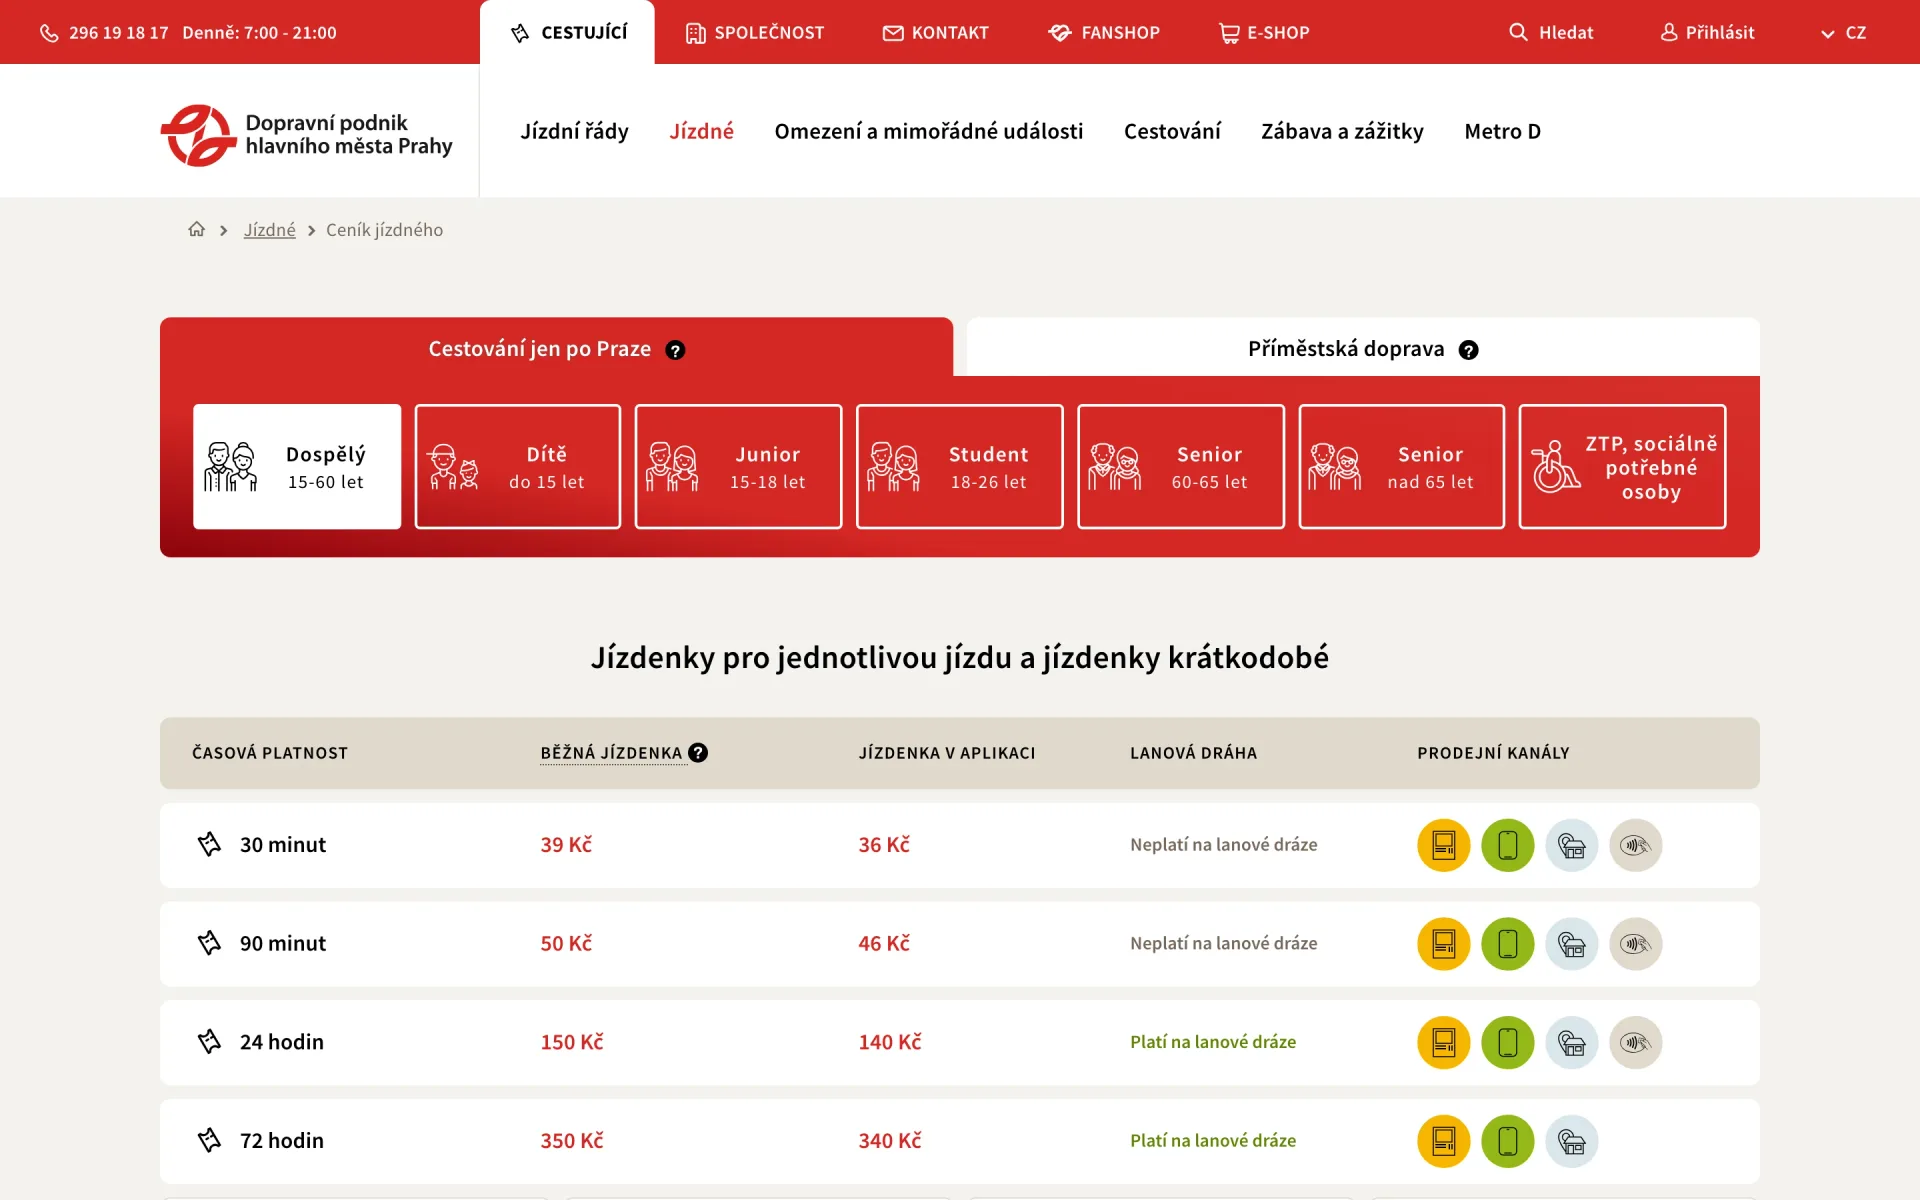Open the Společnost section
1920x1200 pixels.
pyautogui.click(x=755, y=33)
